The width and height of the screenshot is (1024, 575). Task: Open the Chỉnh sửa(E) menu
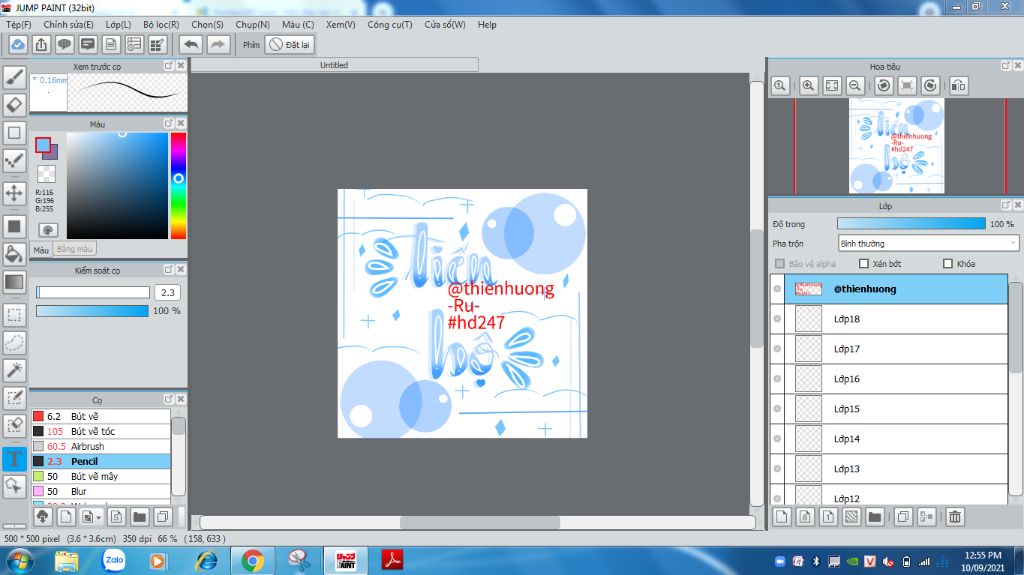[69, 24]
